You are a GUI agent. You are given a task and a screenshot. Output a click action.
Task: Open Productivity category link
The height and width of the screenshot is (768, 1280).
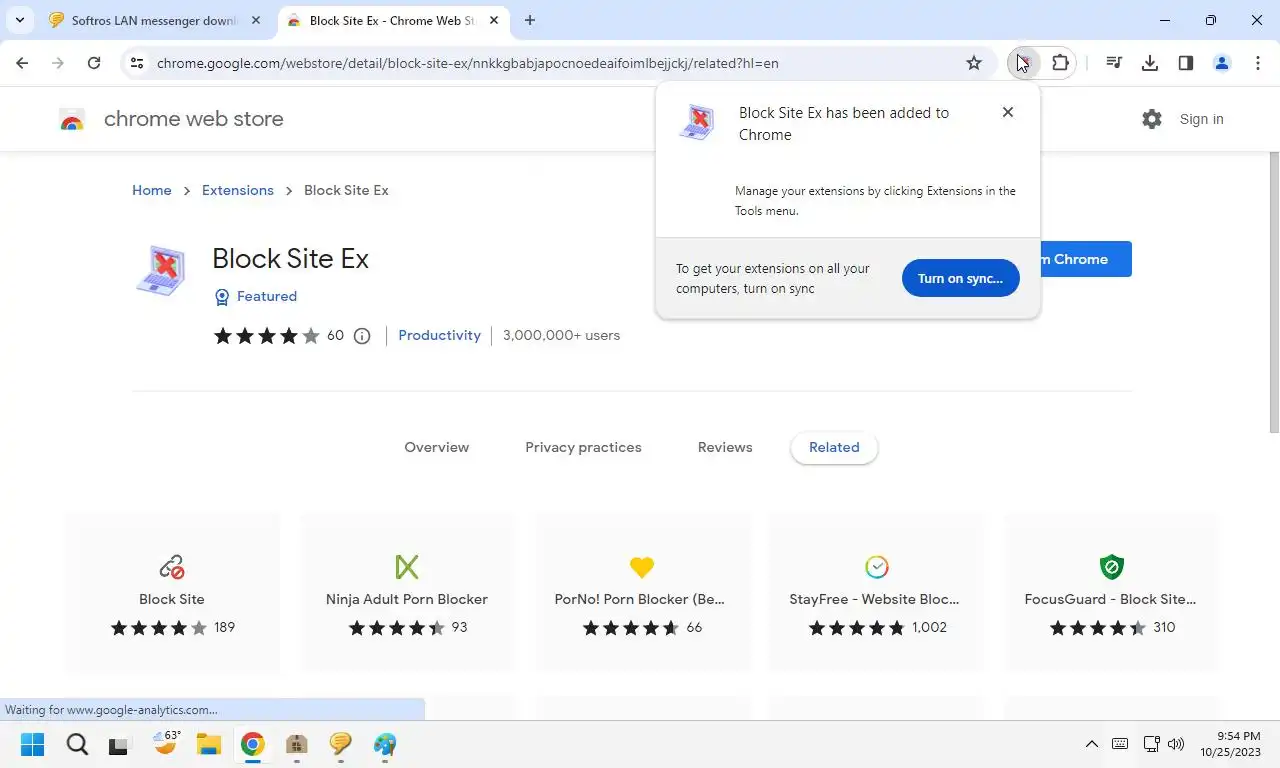pyautogui.click(x=439, y=335)
